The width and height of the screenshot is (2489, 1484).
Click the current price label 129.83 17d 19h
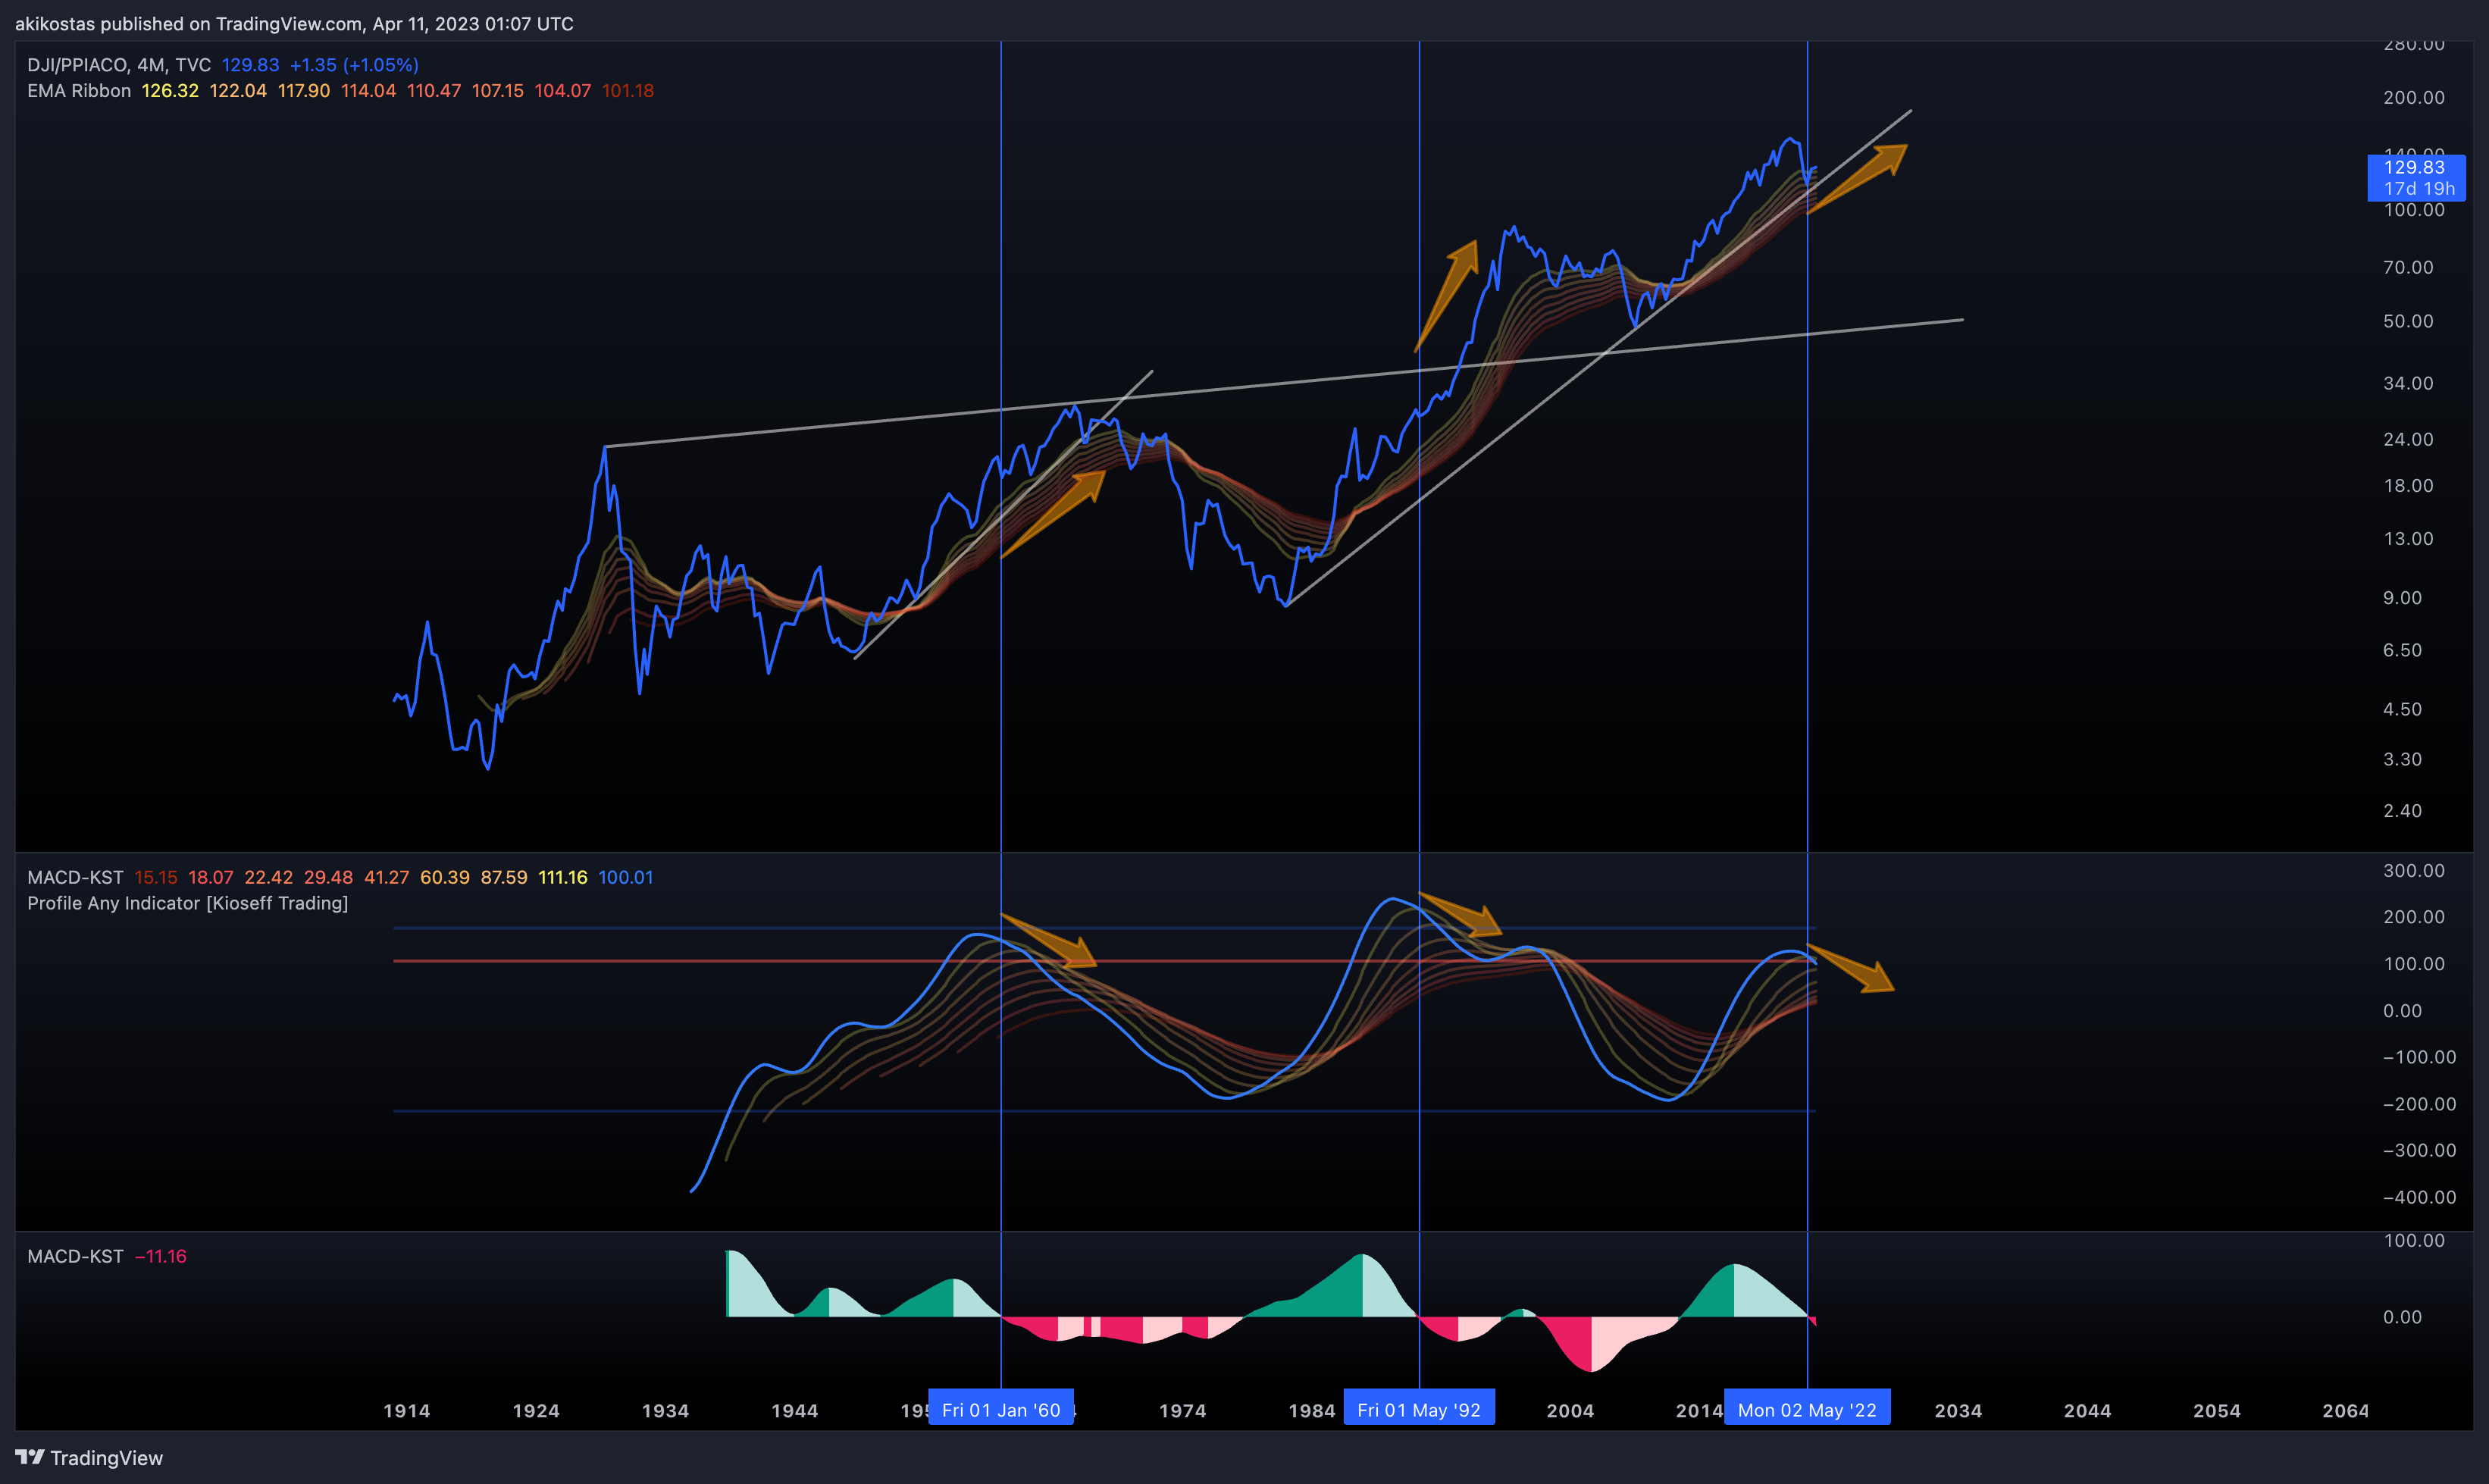2416,178
